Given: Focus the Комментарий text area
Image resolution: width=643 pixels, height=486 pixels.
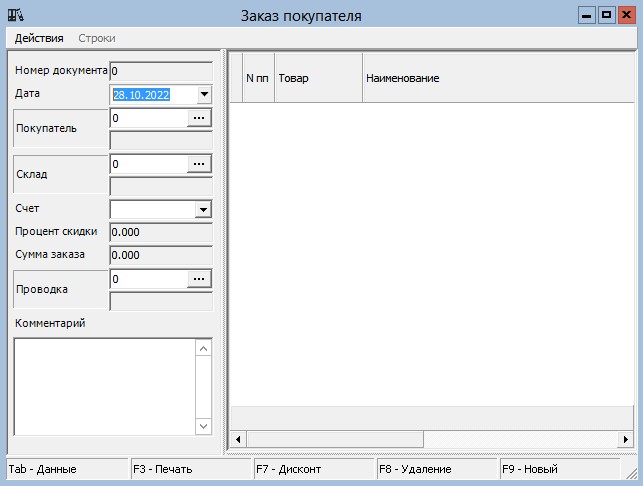Looking at the screenshot, I should pyautogui.click(x=104, y=386).
